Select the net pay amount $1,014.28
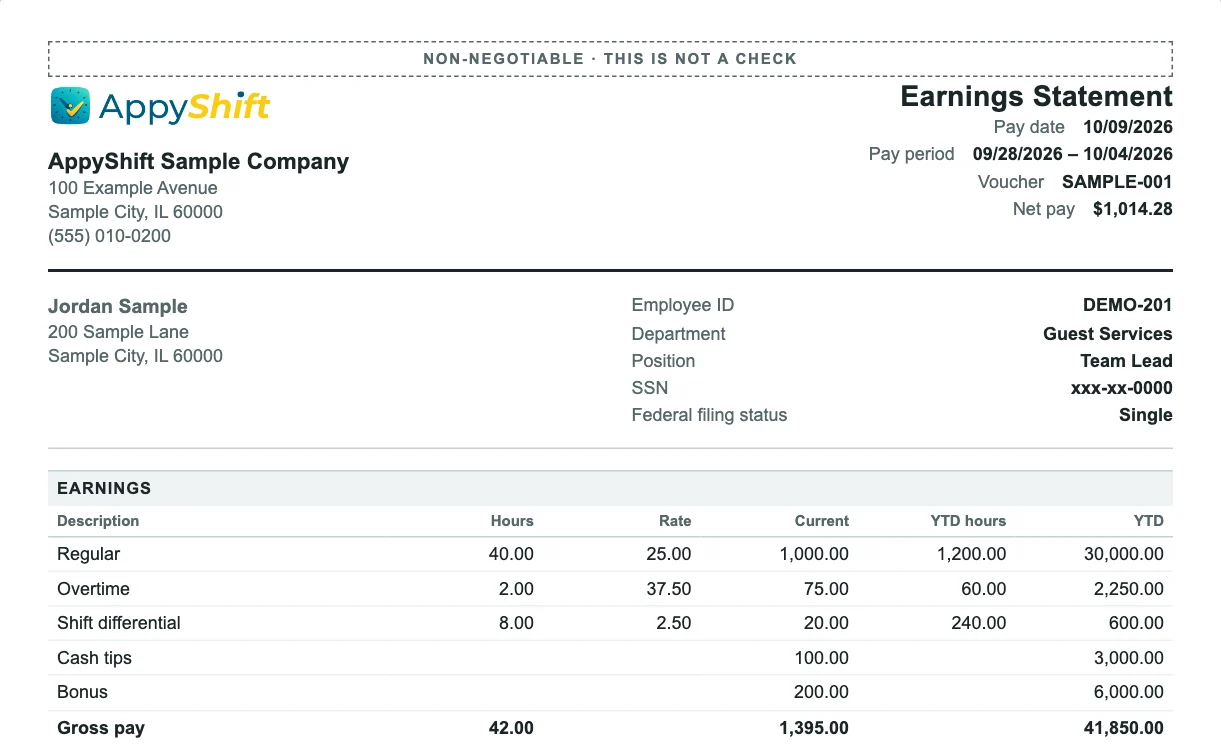This screenshot has width=1221, height=750. [x=1133, y=209]
